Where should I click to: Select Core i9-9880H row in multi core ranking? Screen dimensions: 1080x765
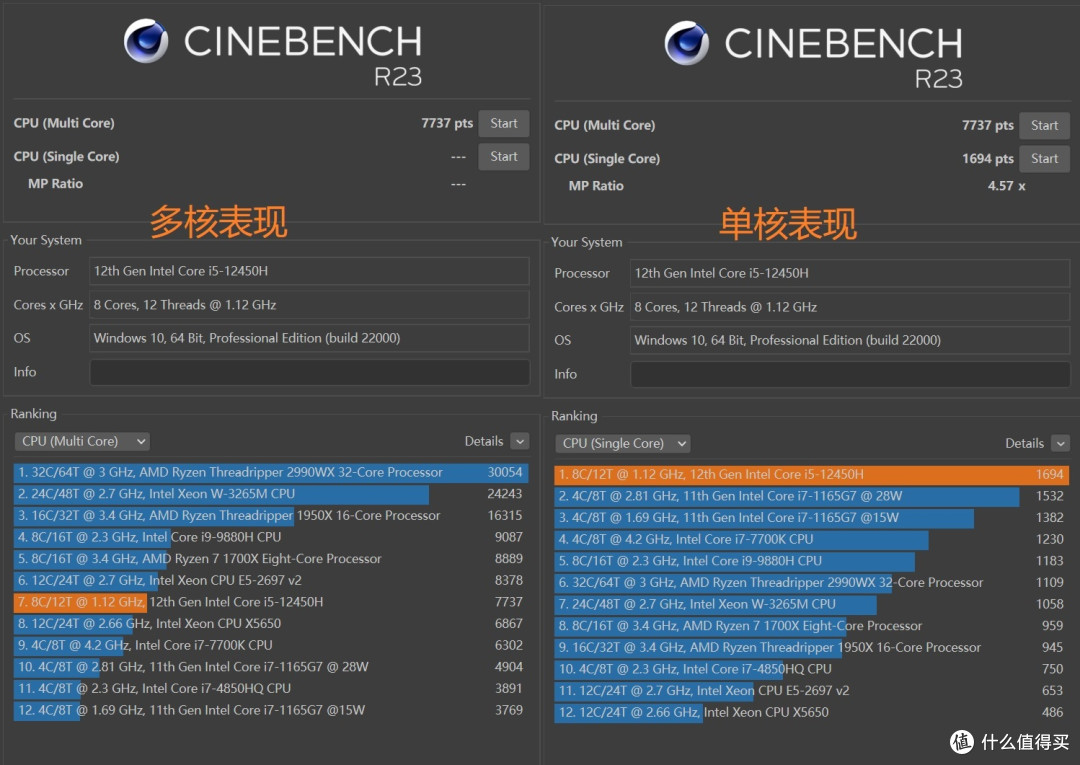point(271,537)
